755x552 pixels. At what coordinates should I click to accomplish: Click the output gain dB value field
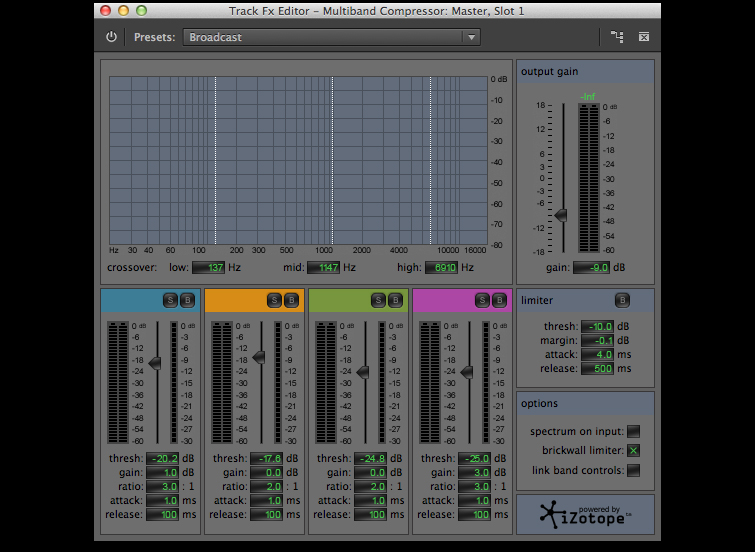tap(594, 268)
